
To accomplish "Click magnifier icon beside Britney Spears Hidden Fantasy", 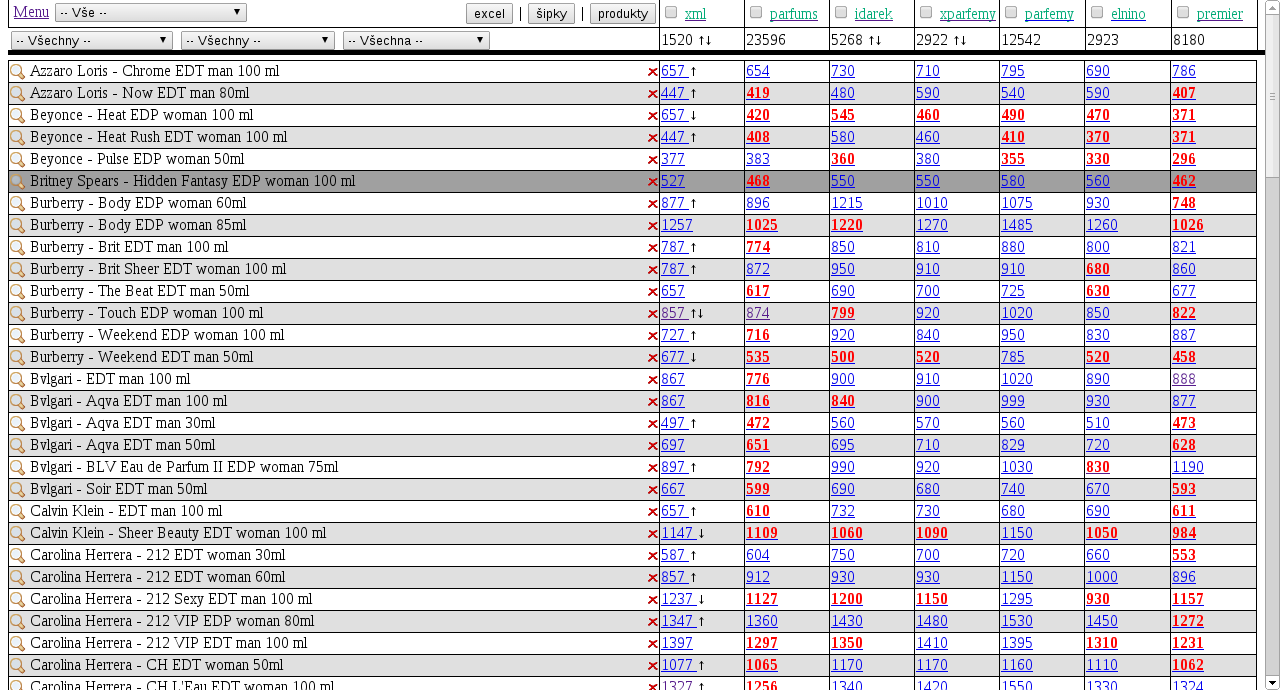I will point(17,182).
